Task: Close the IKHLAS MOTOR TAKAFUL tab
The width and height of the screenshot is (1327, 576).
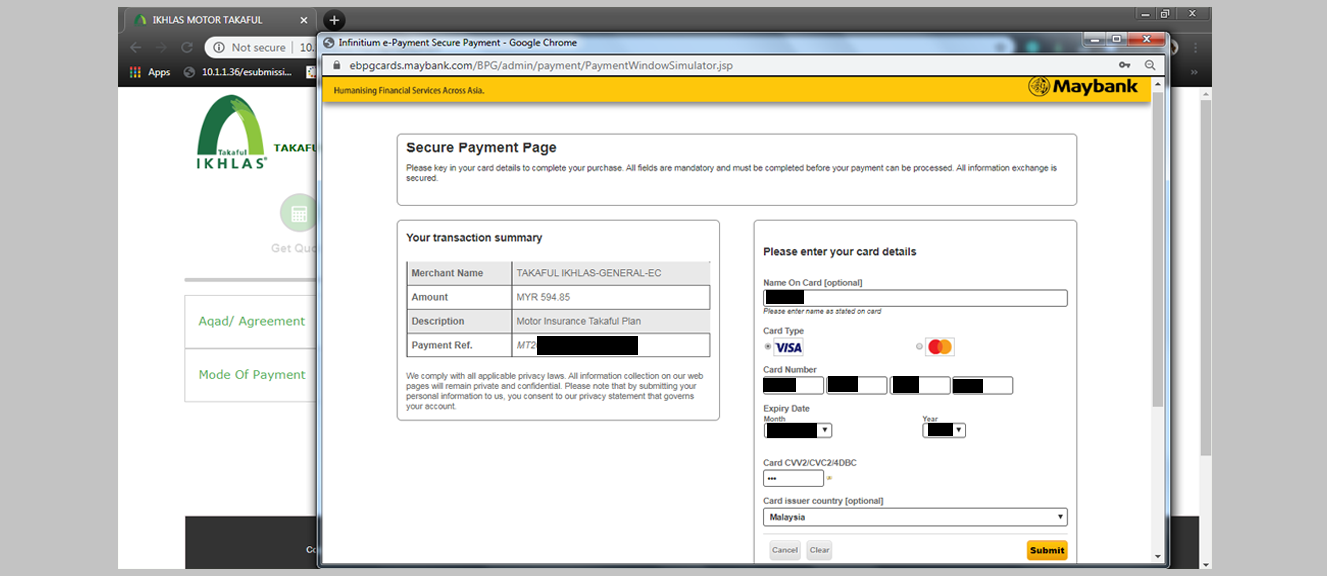Action: pos(304,20)
